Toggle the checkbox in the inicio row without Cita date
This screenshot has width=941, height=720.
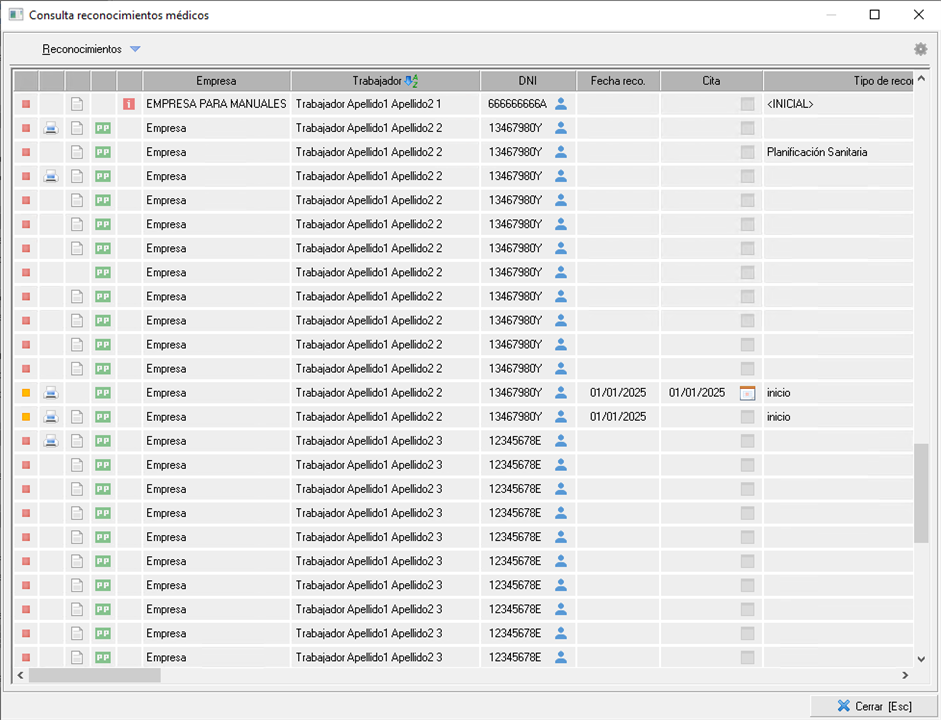(747, 417)
